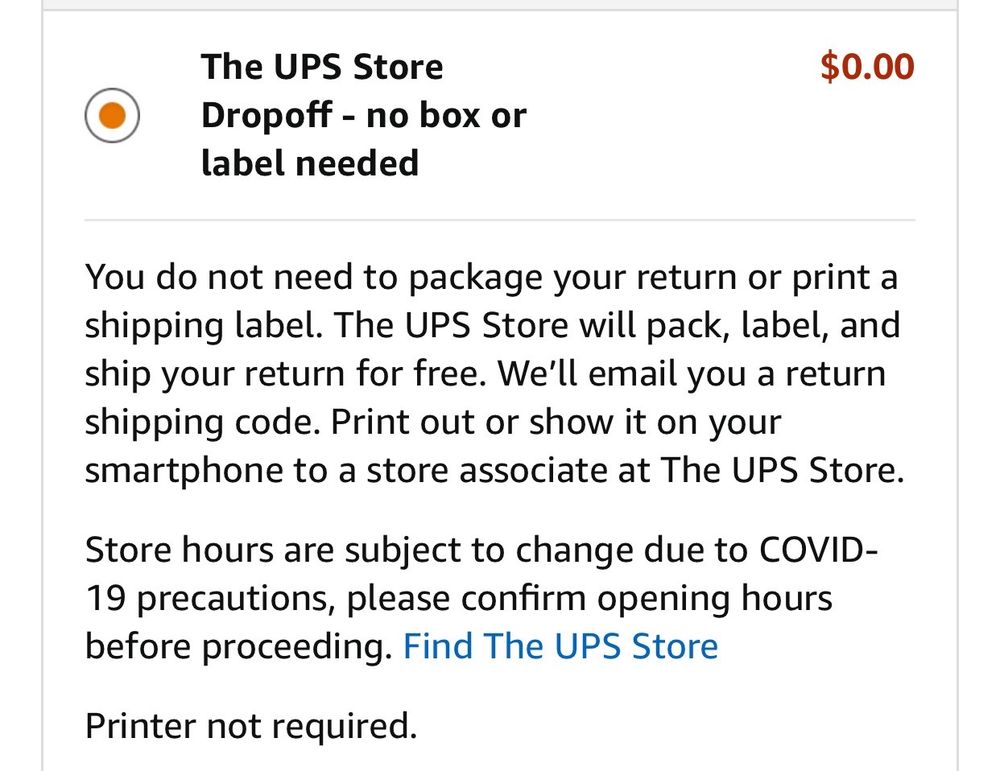Image resolution: width=1000 pixels, height=771 pixels.
Task: Click "The UPS Store" option title line
Action: pyautogui.click(x=321, y=68)
